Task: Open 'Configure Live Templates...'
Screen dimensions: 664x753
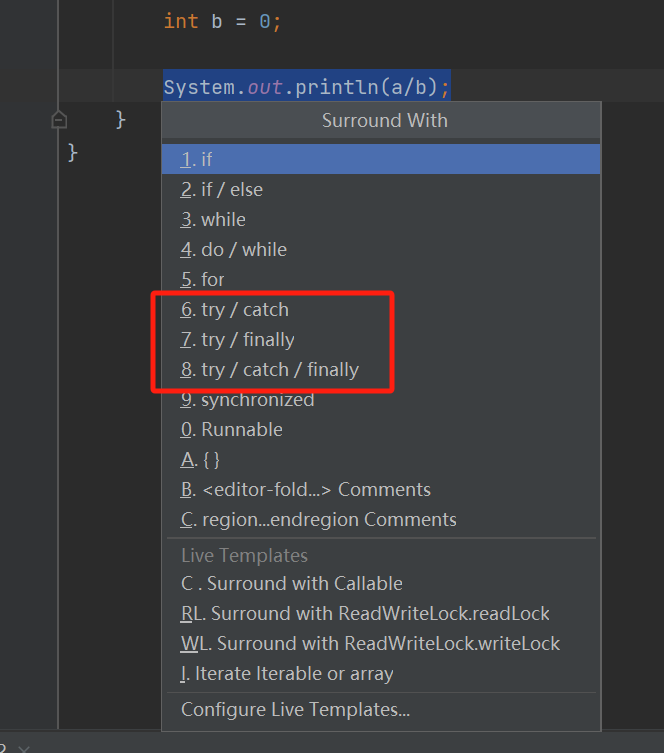Action: point(296,710)
